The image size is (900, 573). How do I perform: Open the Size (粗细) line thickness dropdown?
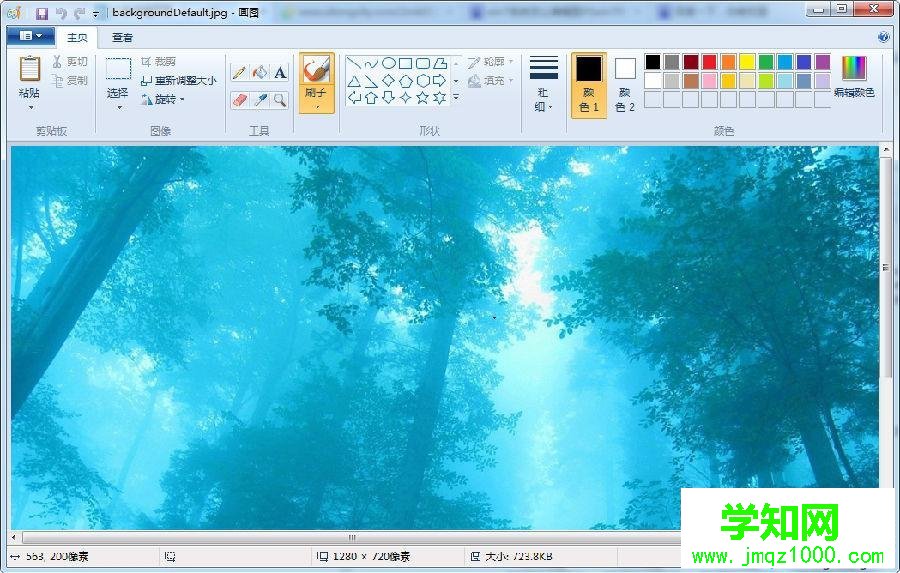[543, 84]
